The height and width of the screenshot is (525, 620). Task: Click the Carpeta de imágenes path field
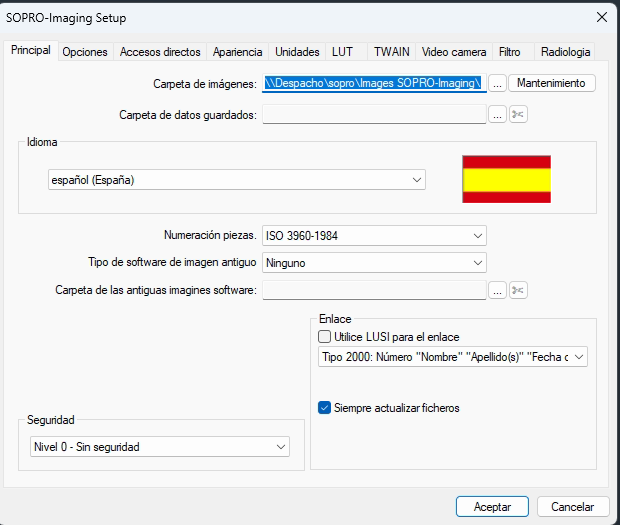point(374,83)
